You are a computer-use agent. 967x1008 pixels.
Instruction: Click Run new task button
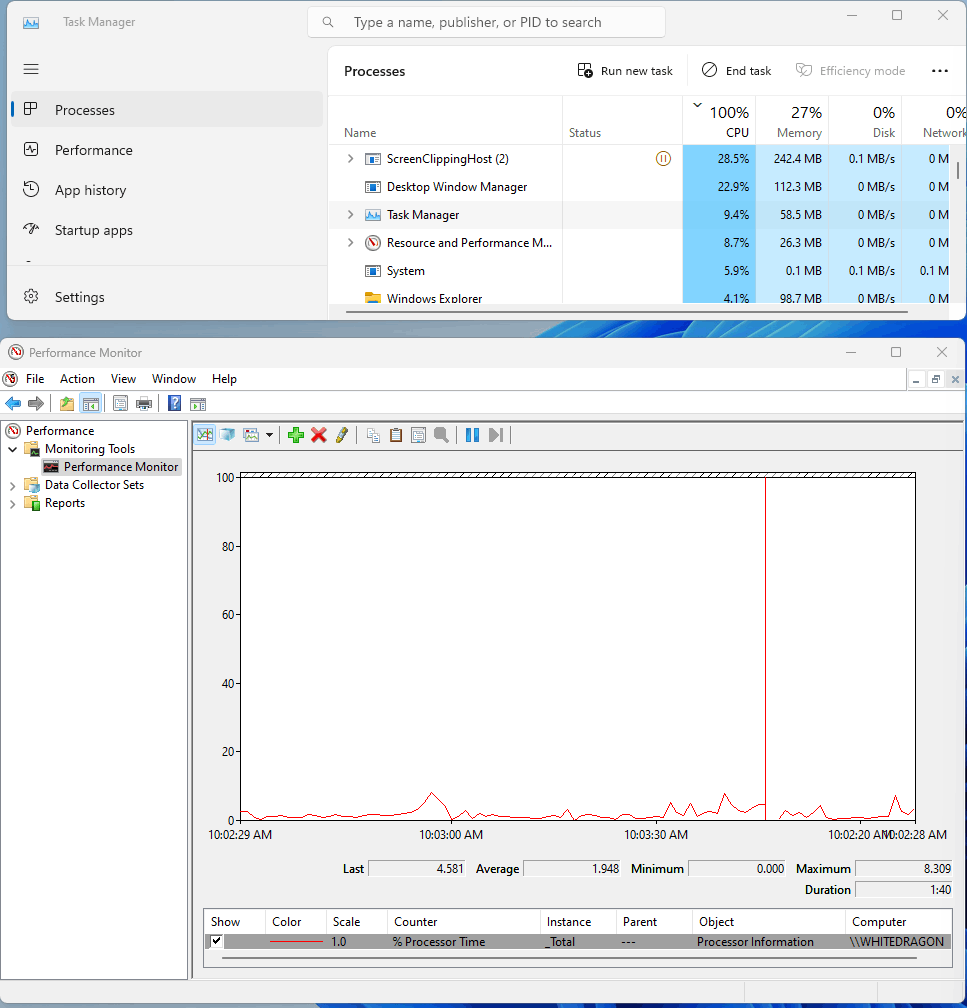coord(625,71)
